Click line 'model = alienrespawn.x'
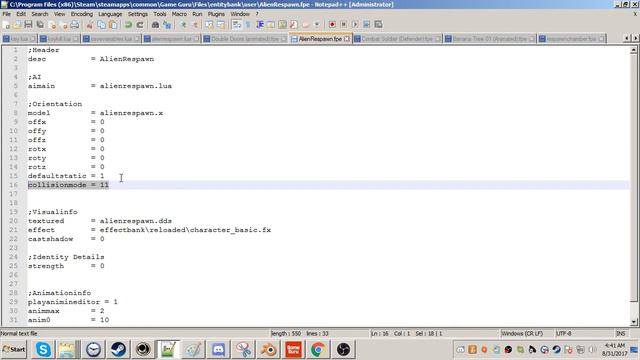Viewport: 640px width, 360px height. [95, 113]
